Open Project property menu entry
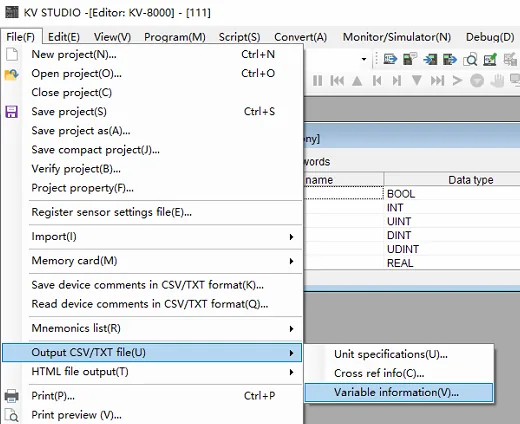The width and height of the screenshot is (520, 424). pos(152,188)
